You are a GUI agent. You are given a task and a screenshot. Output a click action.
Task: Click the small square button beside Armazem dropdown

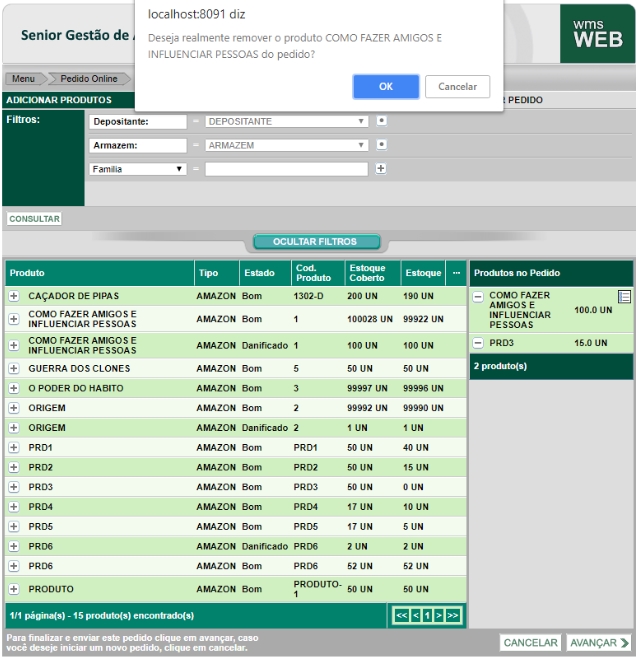pyautogui.click(x=380, y=145)
